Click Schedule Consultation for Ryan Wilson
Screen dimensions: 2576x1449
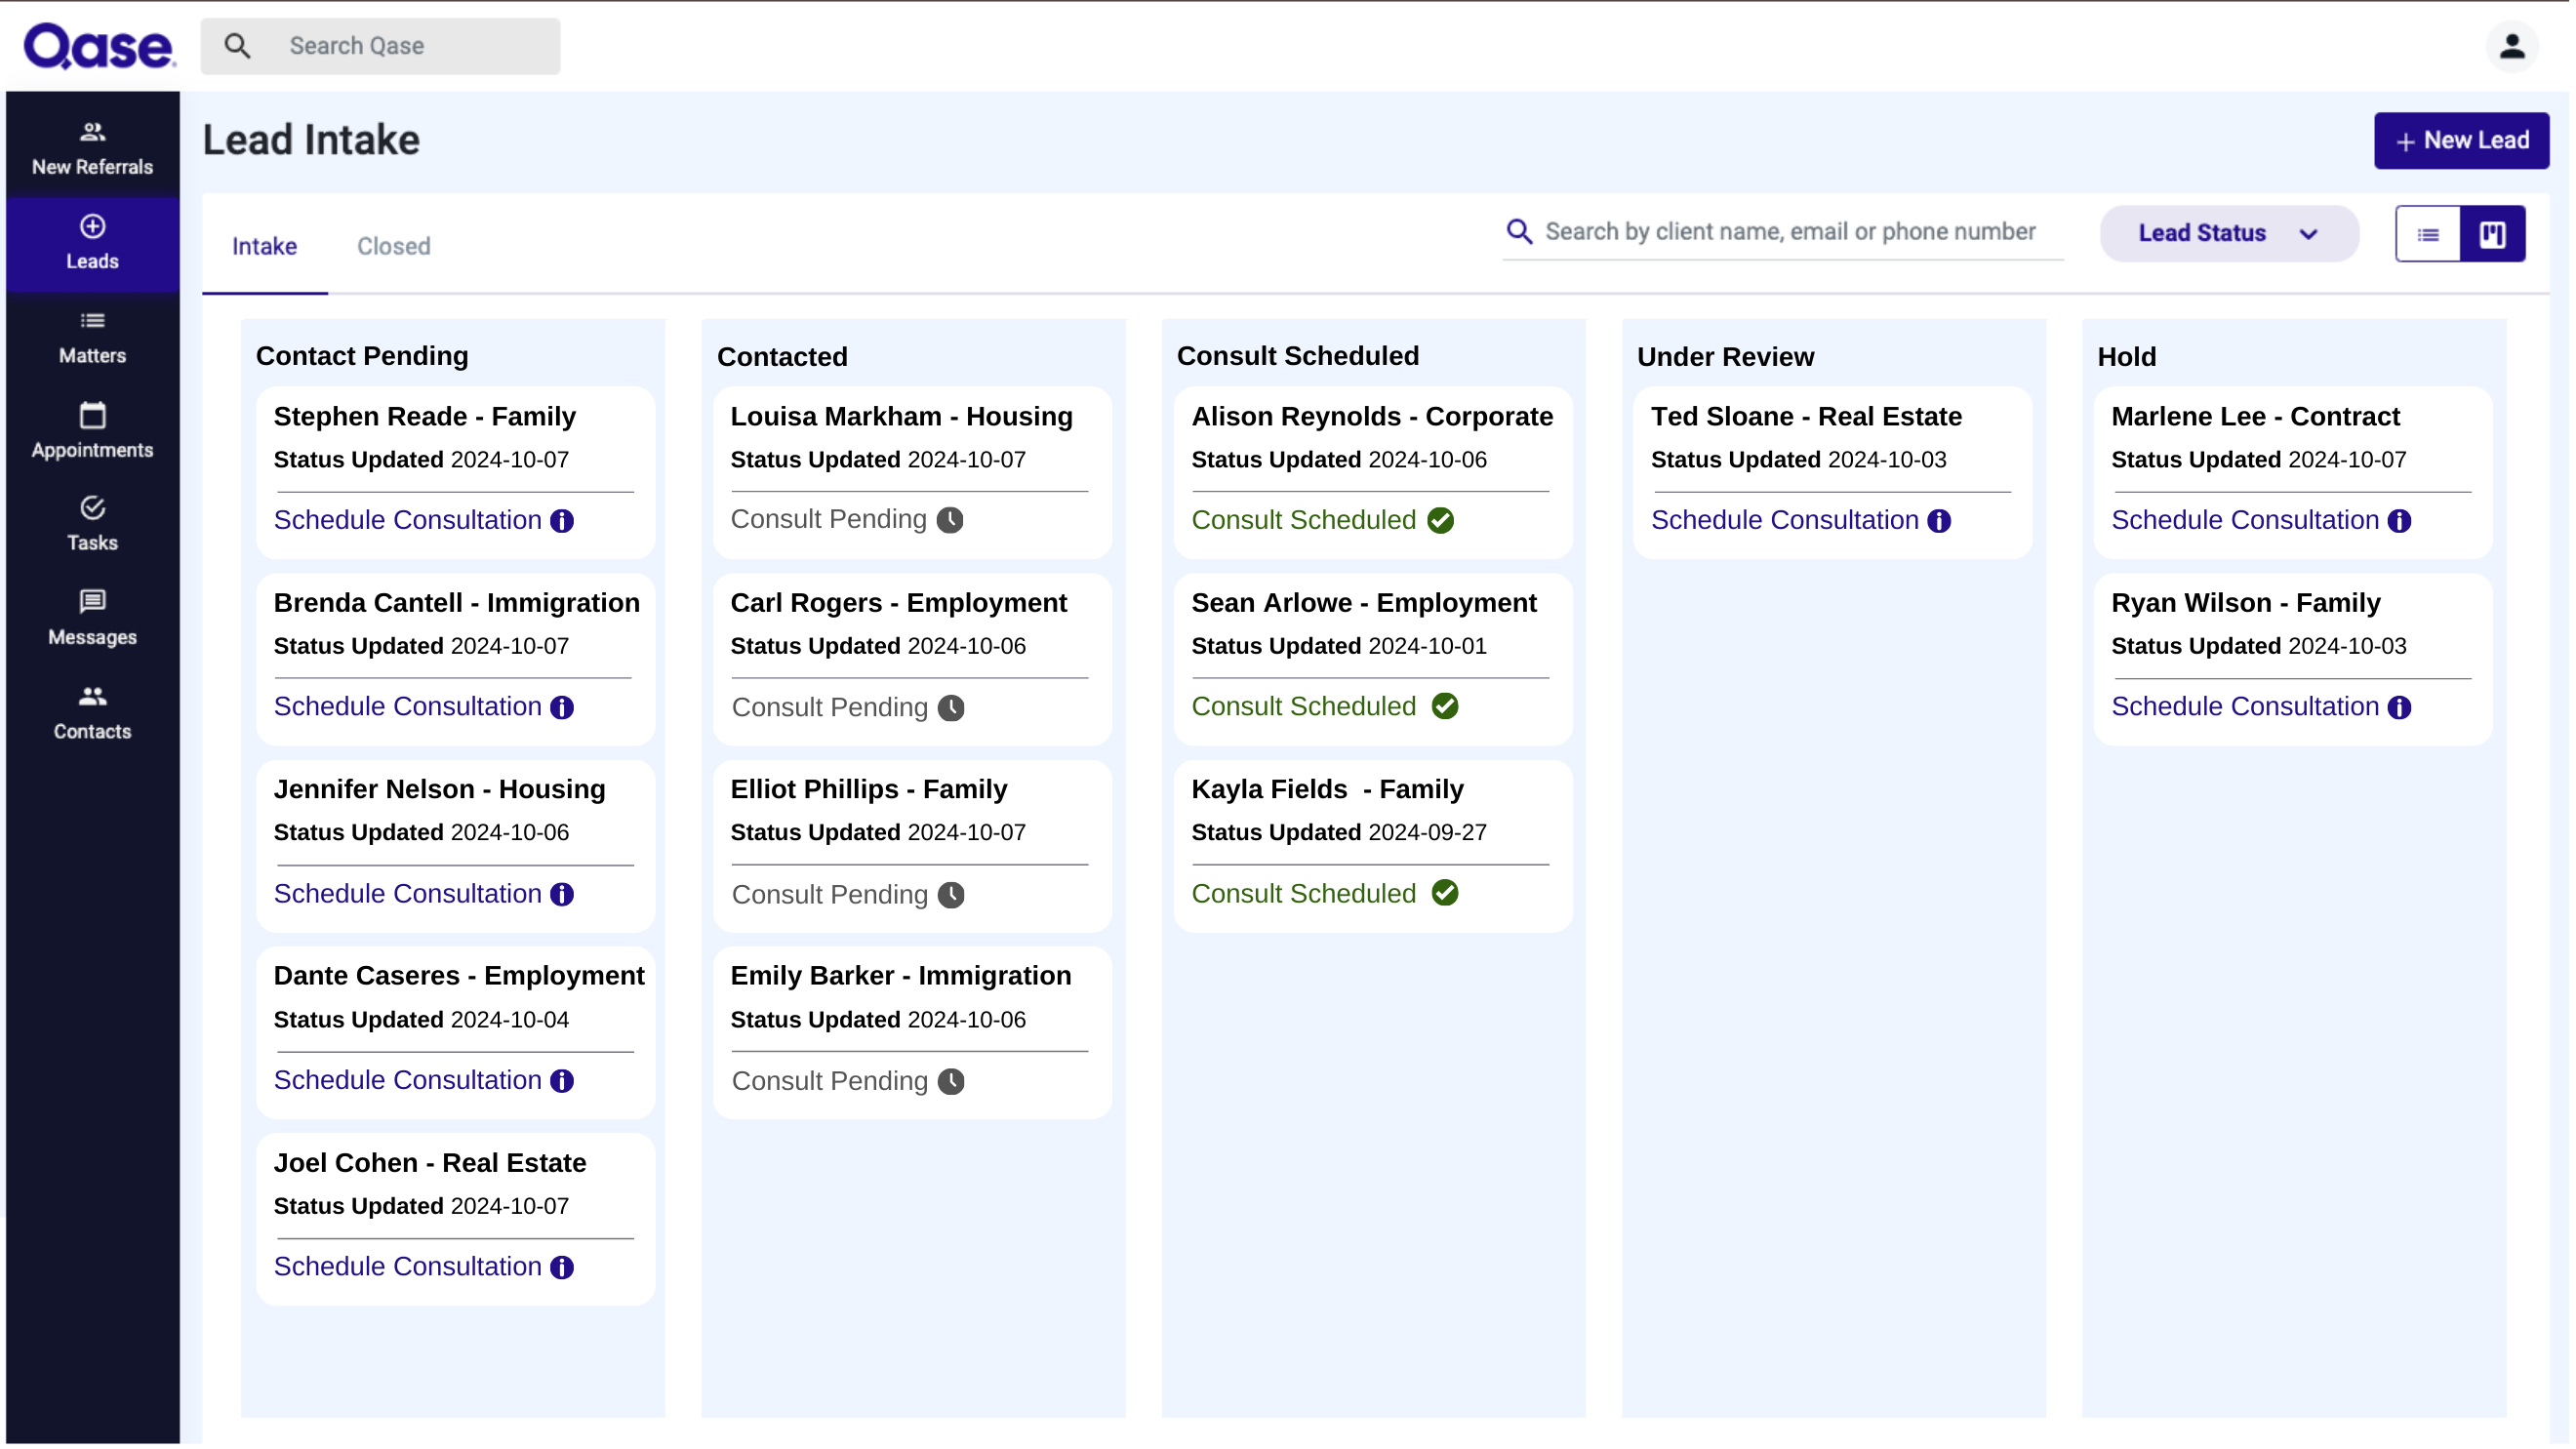click(x=2249, y=708)
